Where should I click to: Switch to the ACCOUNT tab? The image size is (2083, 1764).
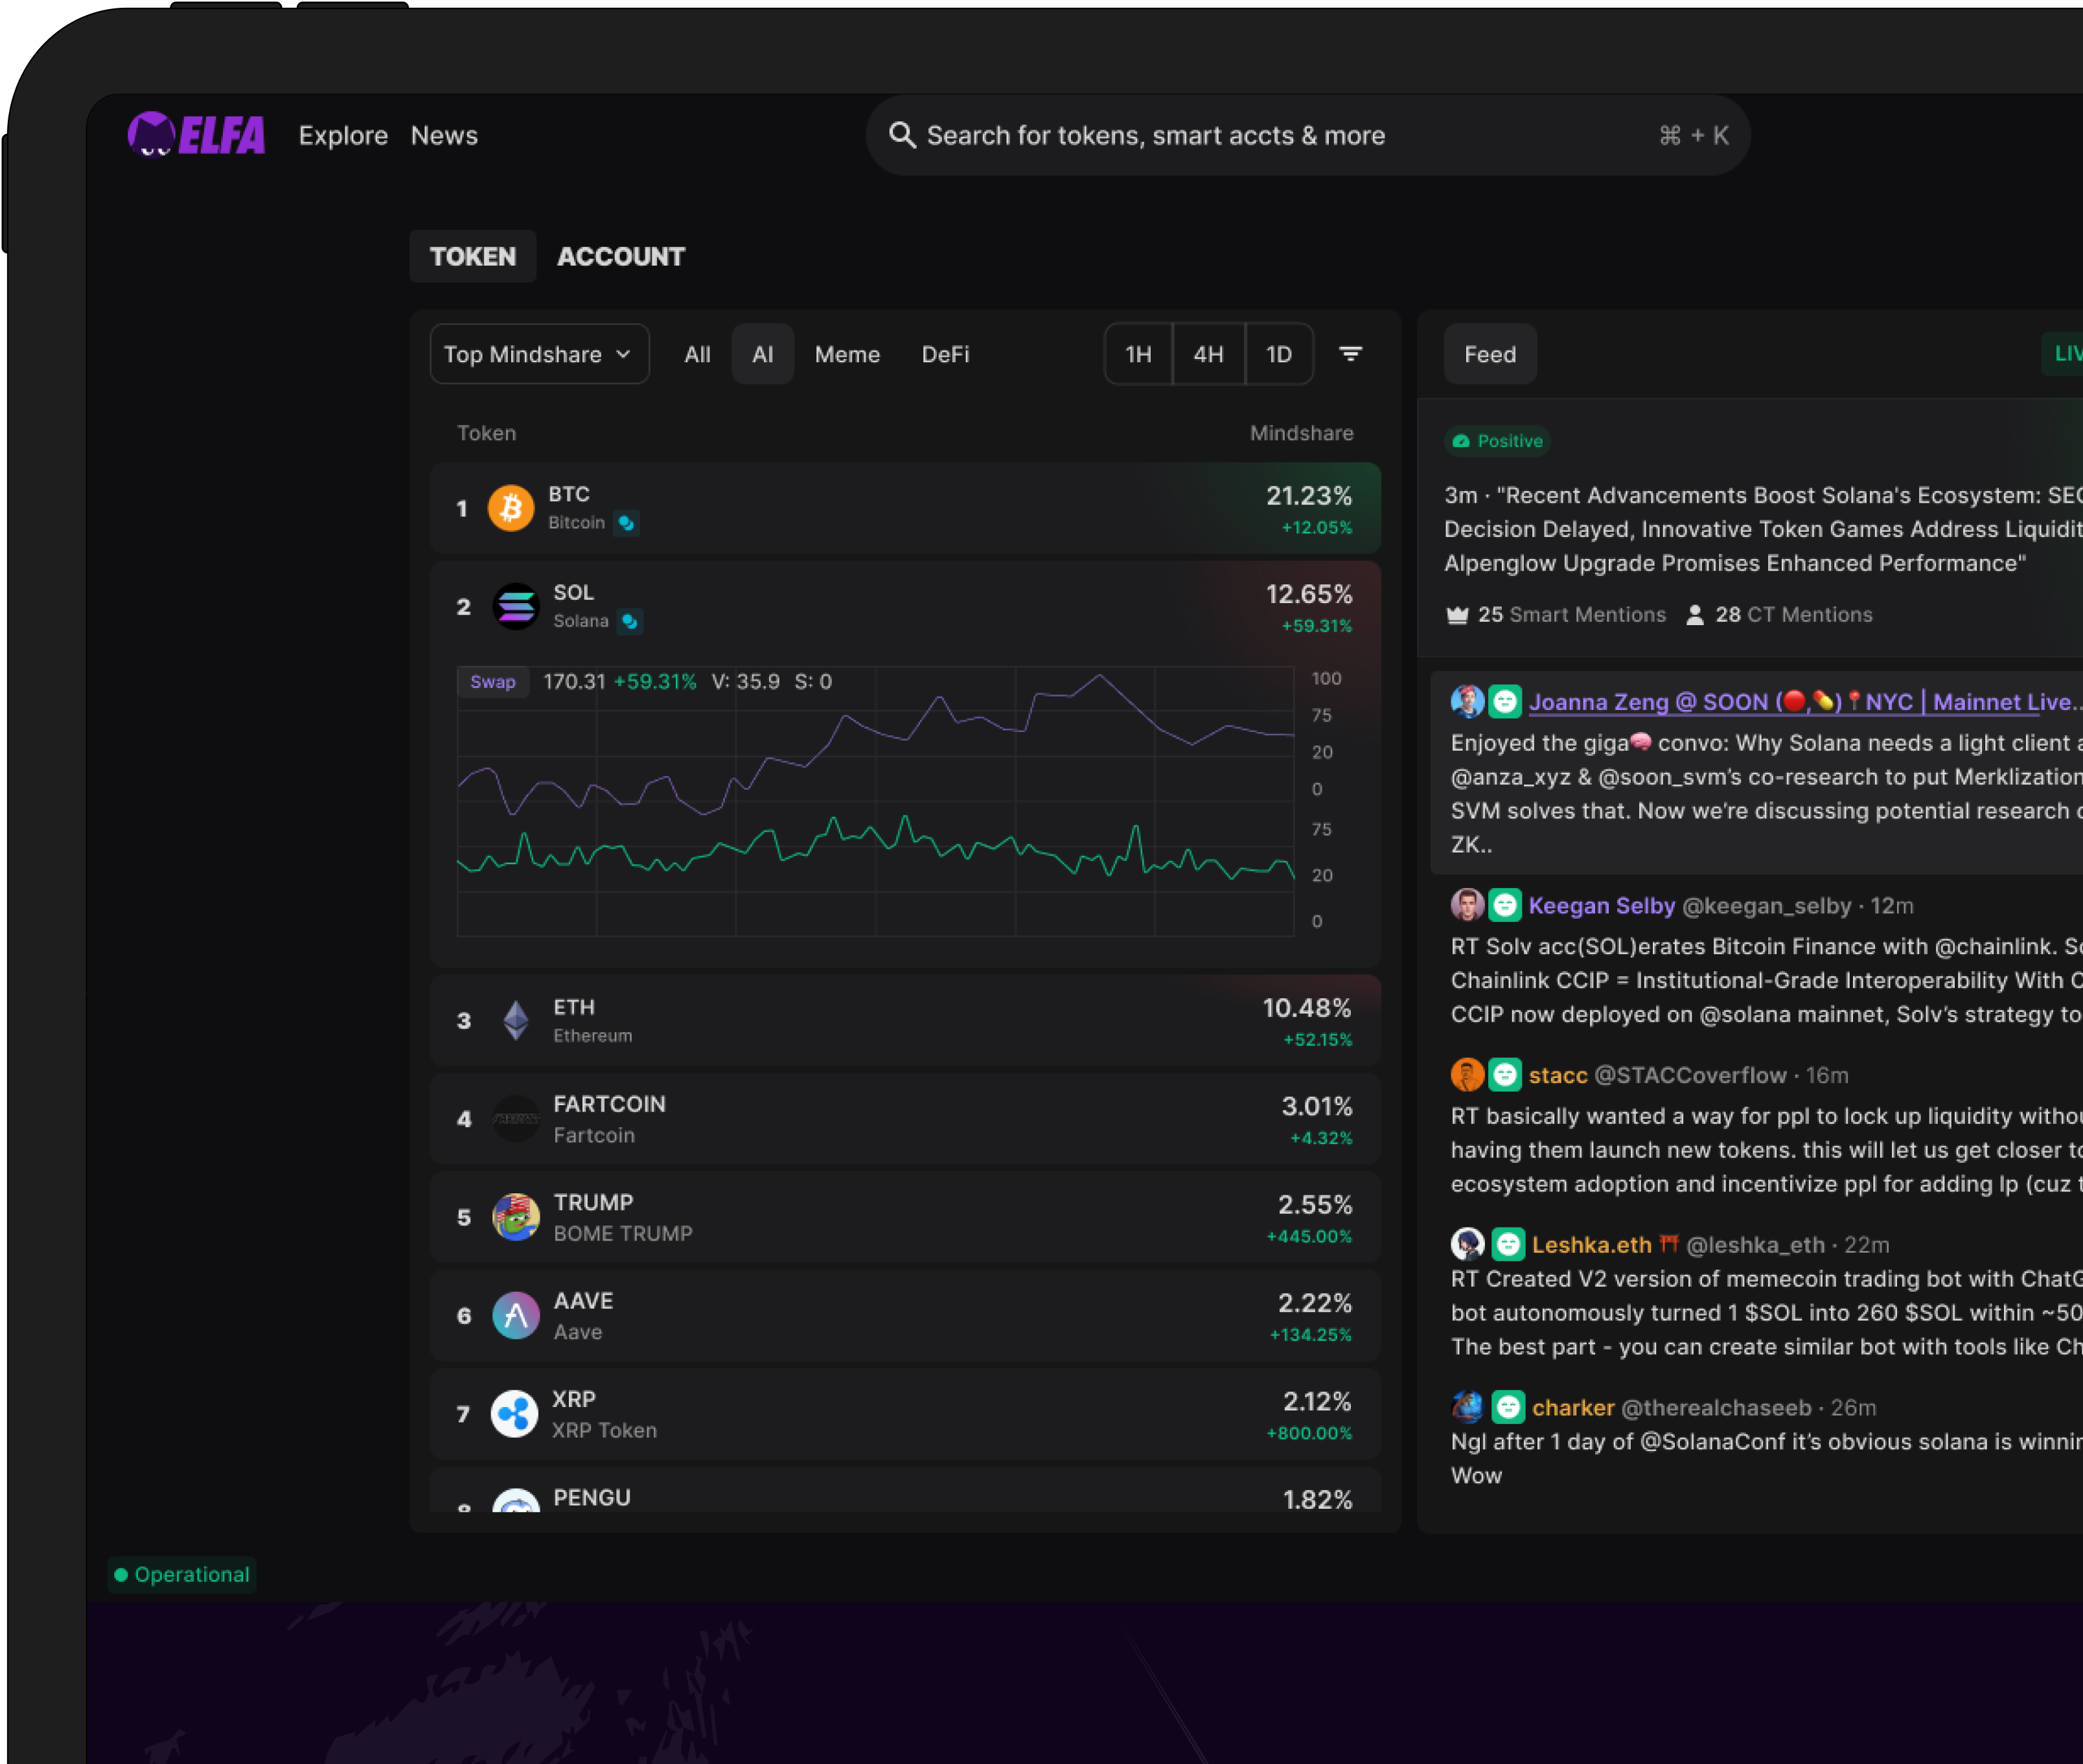pyautogui.click(x=621, y=256)
